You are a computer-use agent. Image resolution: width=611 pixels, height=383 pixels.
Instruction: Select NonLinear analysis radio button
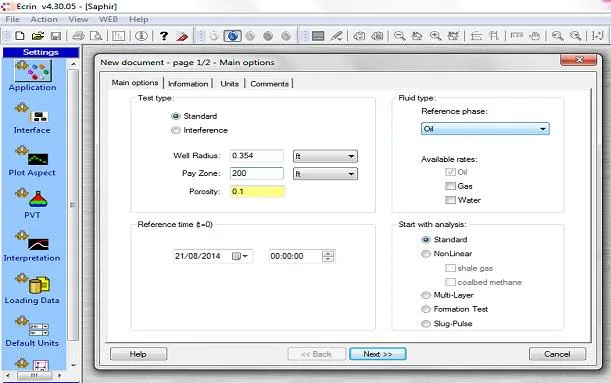[426, 254]
